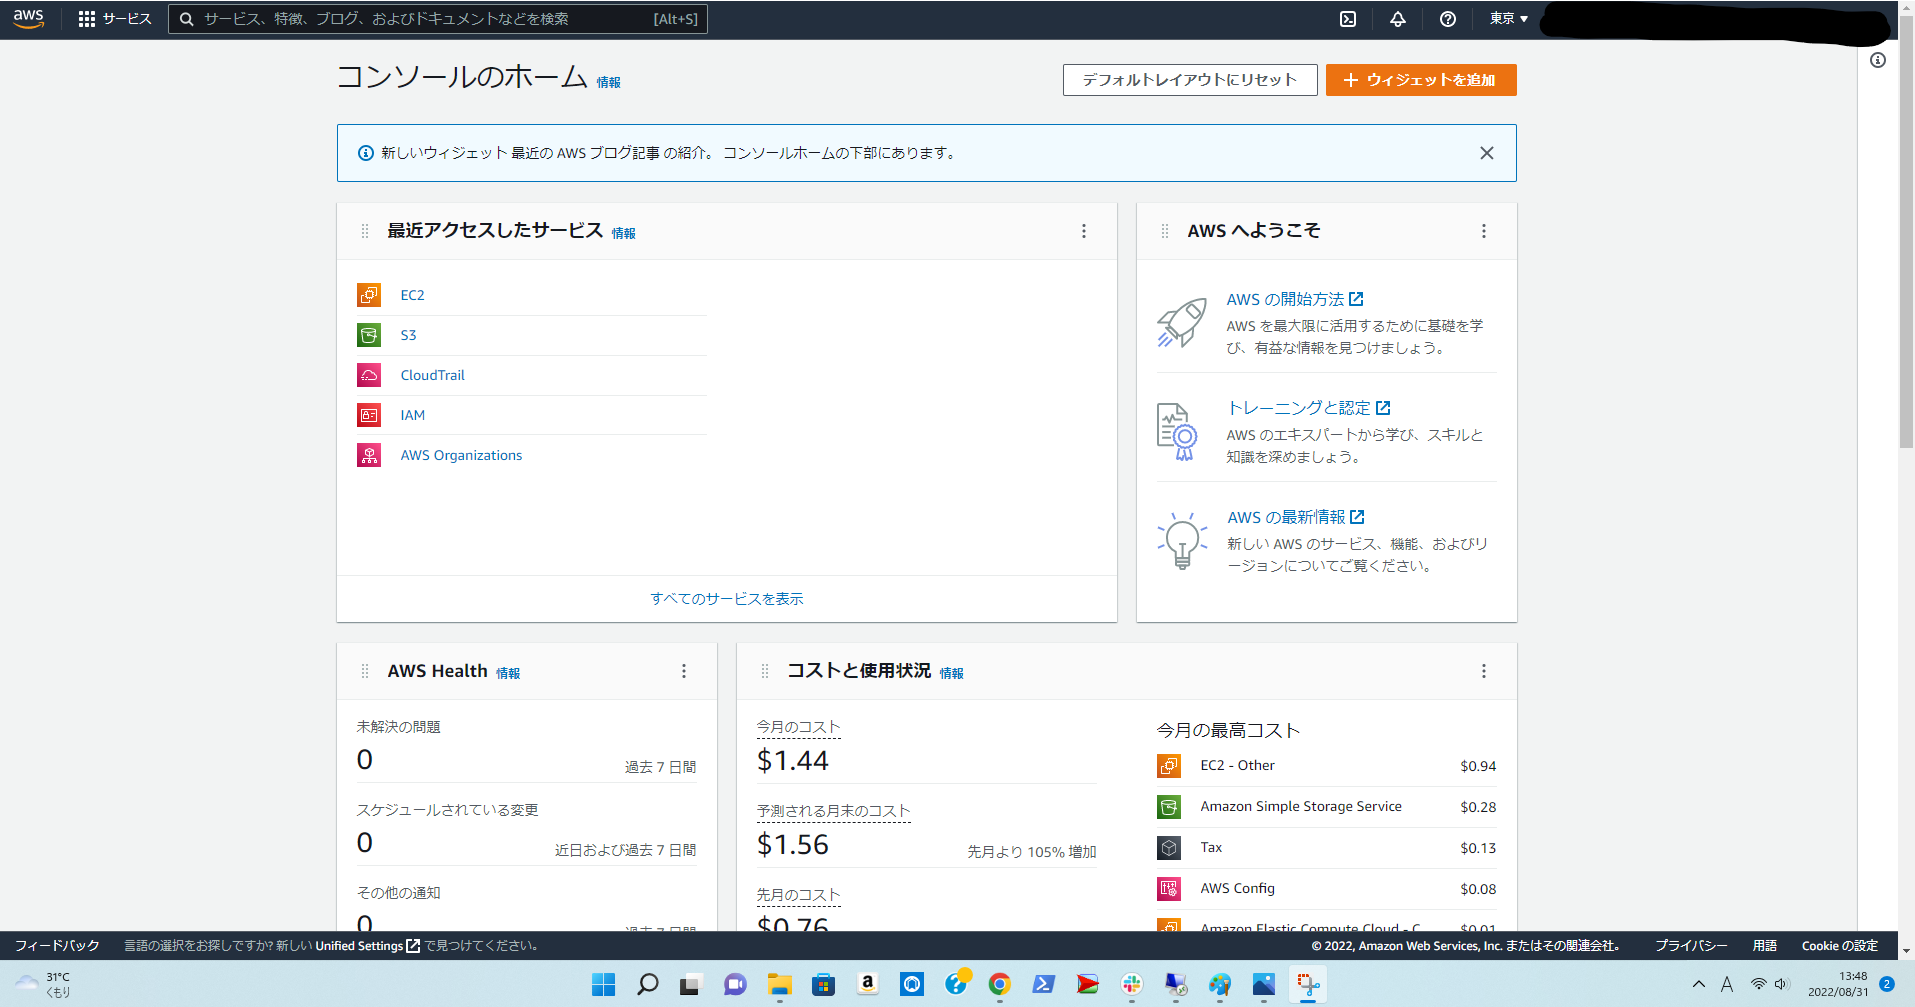Click the AWS Config cost row icon

tap(1169, 889)
